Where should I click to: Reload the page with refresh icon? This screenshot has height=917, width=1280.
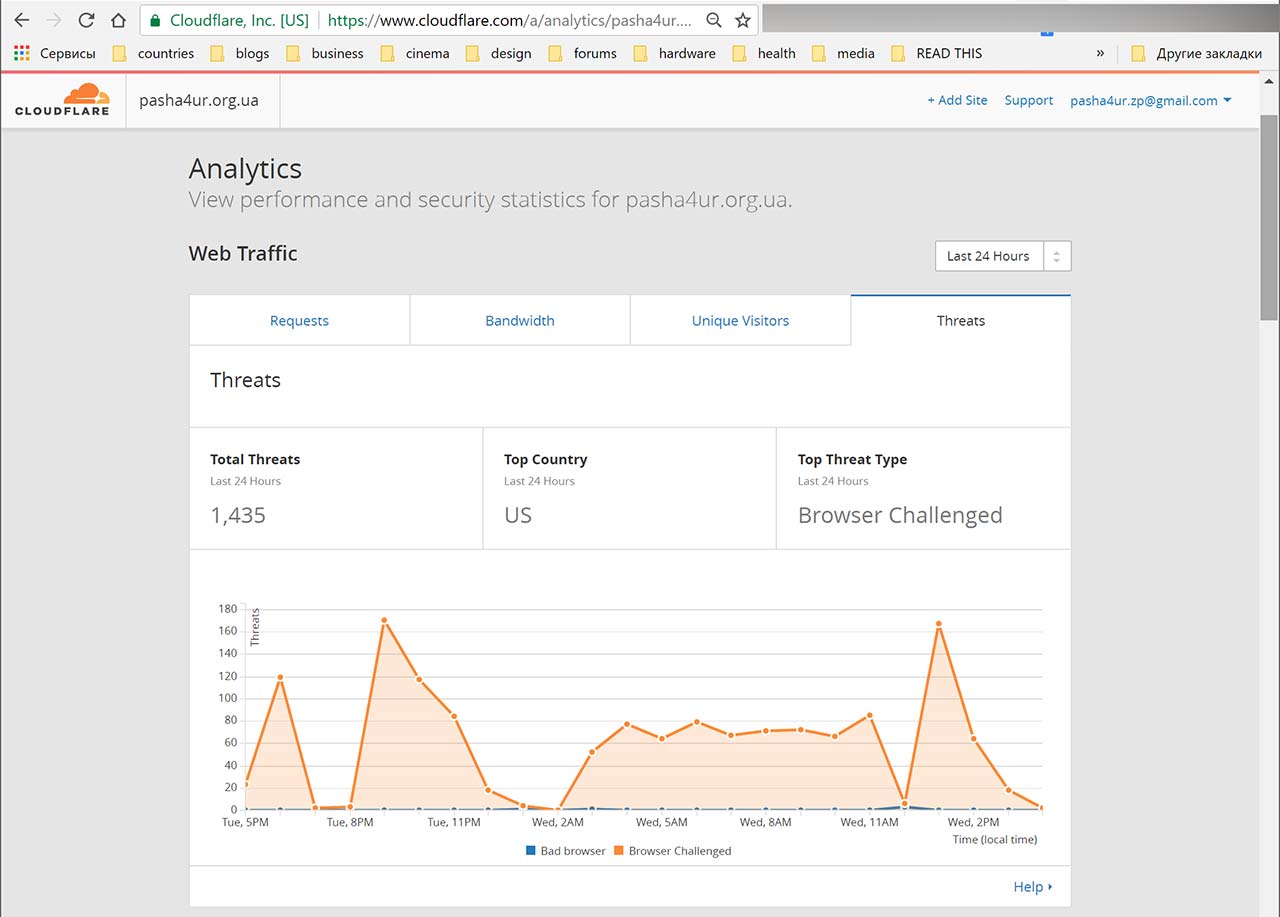pos(87,20)
